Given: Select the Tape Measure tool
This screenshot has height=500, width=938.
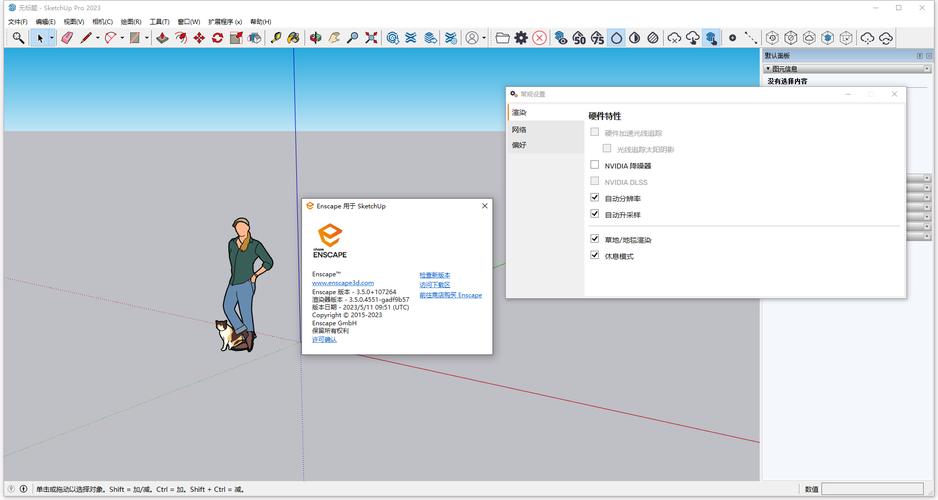Looking at the screenshot, I should tap(276, 38).
